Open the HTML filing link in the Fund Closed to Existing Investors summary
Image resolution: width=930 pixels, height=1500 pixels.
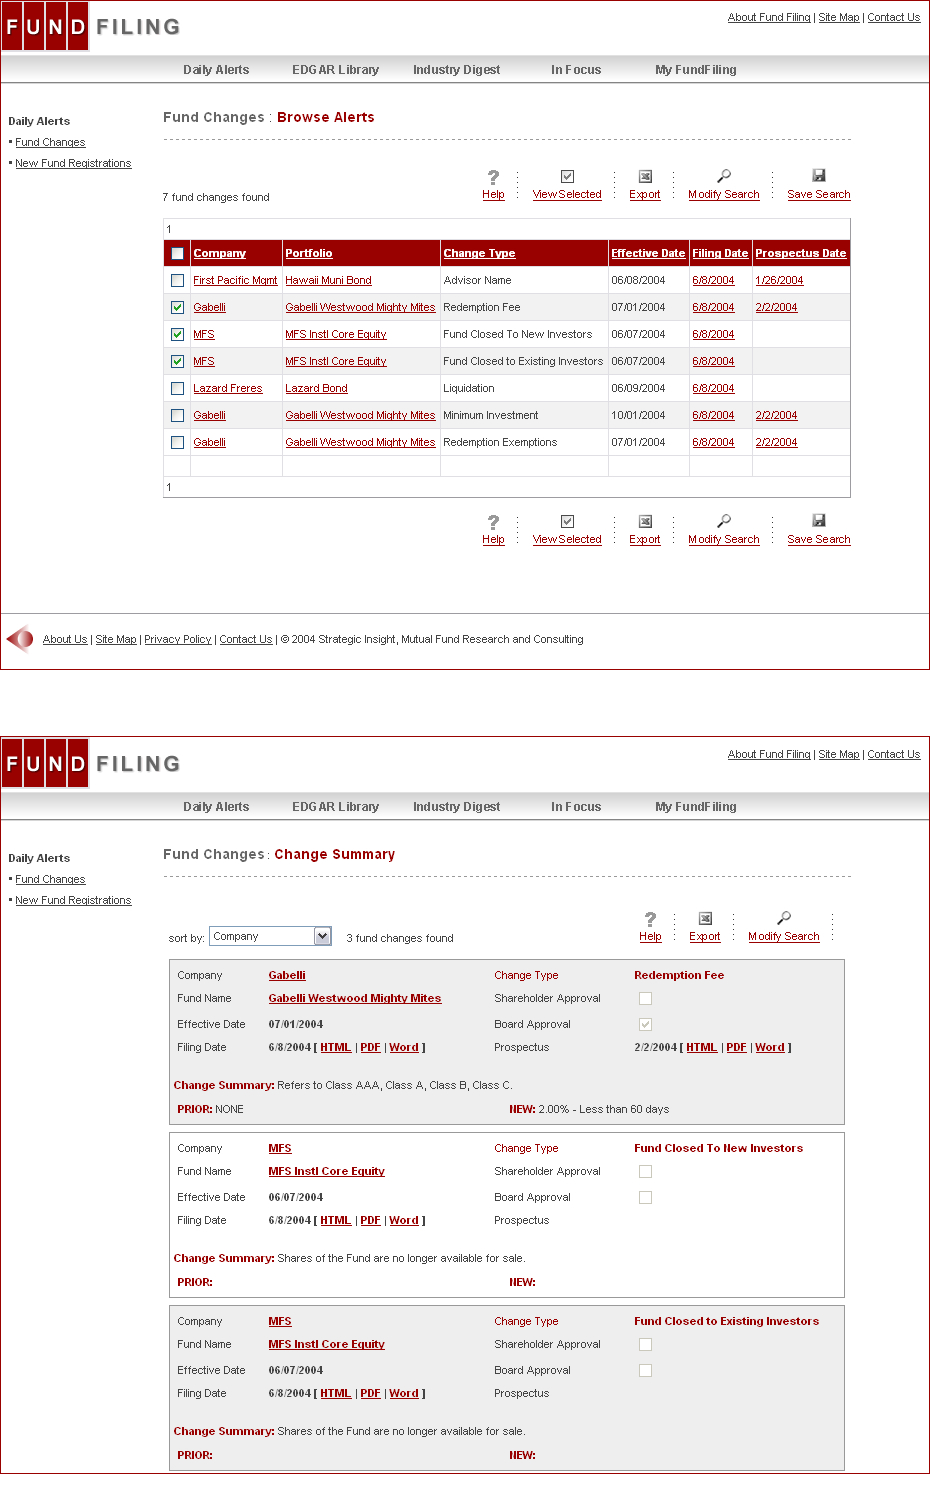(336, 1394)
